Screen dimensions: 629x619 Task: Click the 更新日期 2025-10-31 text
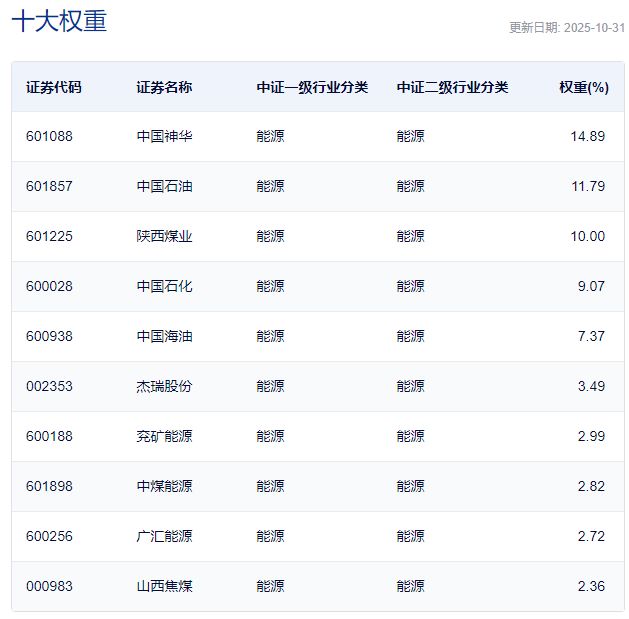pyautogui.click(x=566, y=28)
